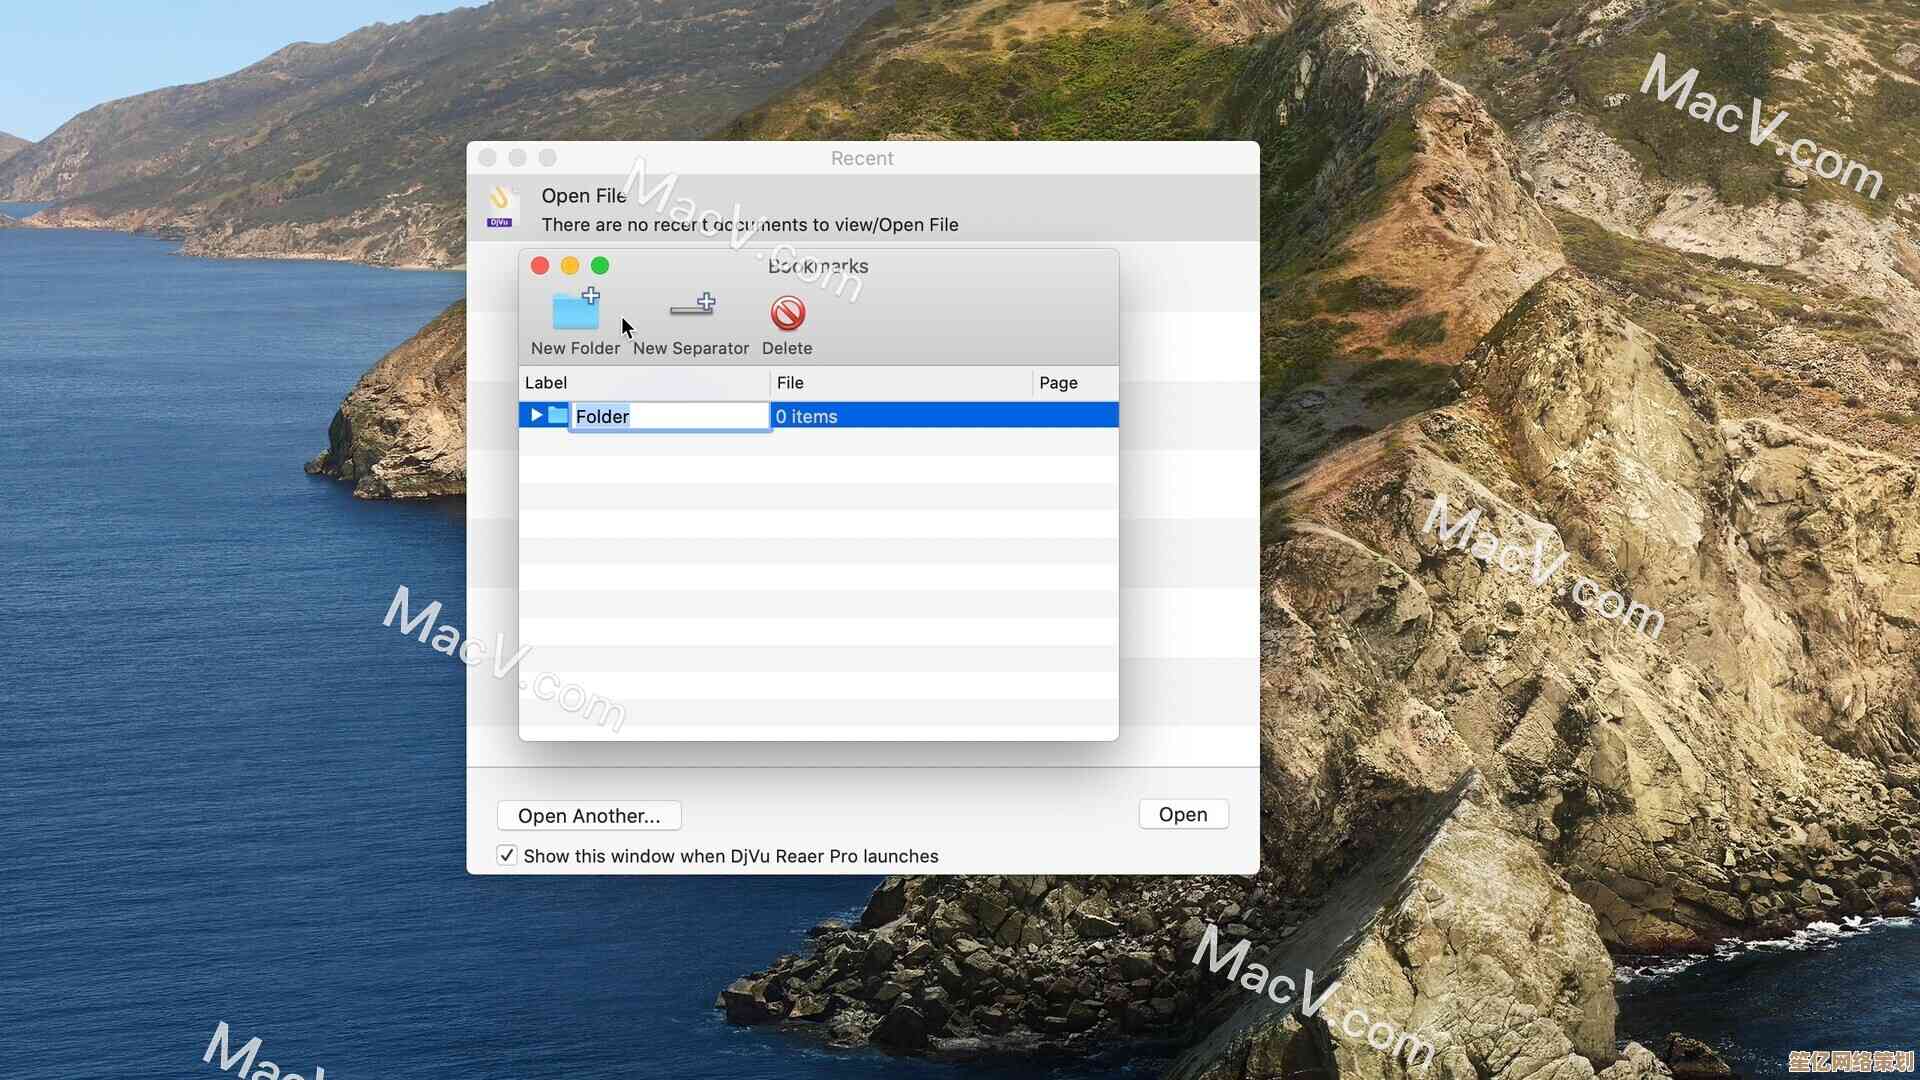Click the Open button

pyautogui.click(x=1183, y=815)
